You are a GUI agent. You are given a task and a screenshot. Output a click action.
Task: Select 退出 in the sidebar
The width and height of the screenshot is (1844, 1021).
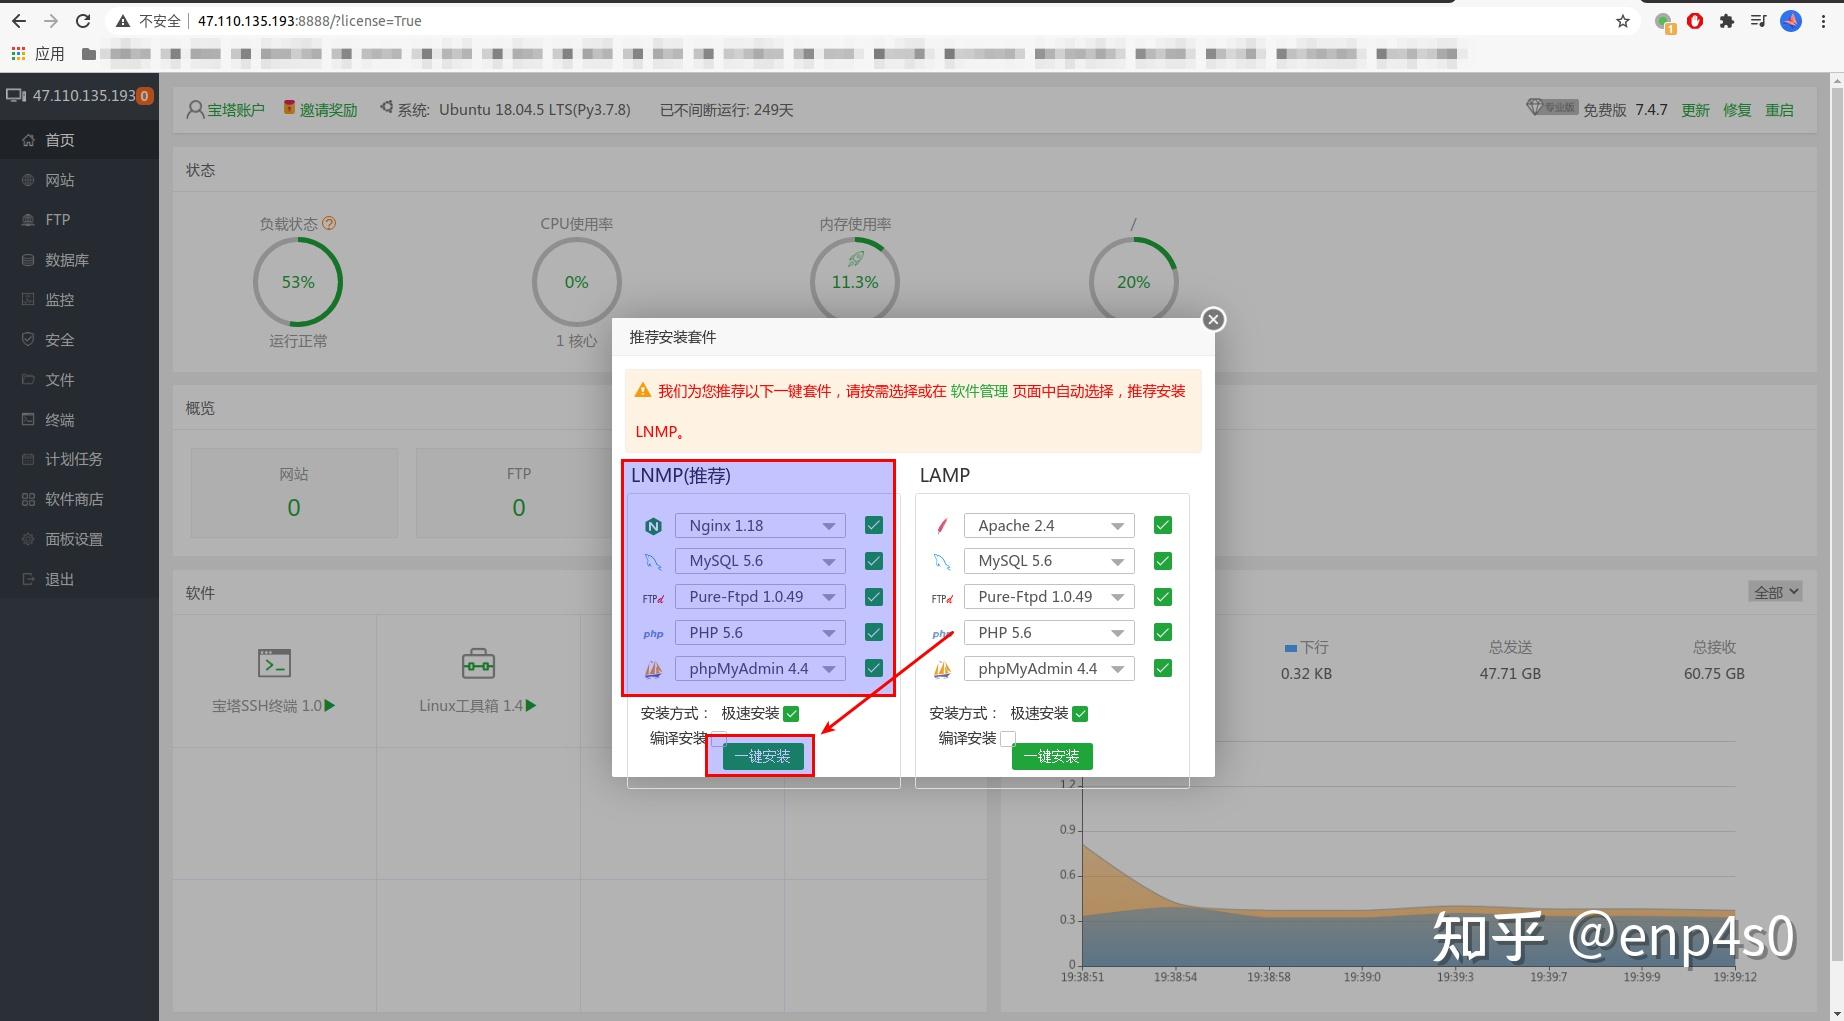tap(79, 579)
